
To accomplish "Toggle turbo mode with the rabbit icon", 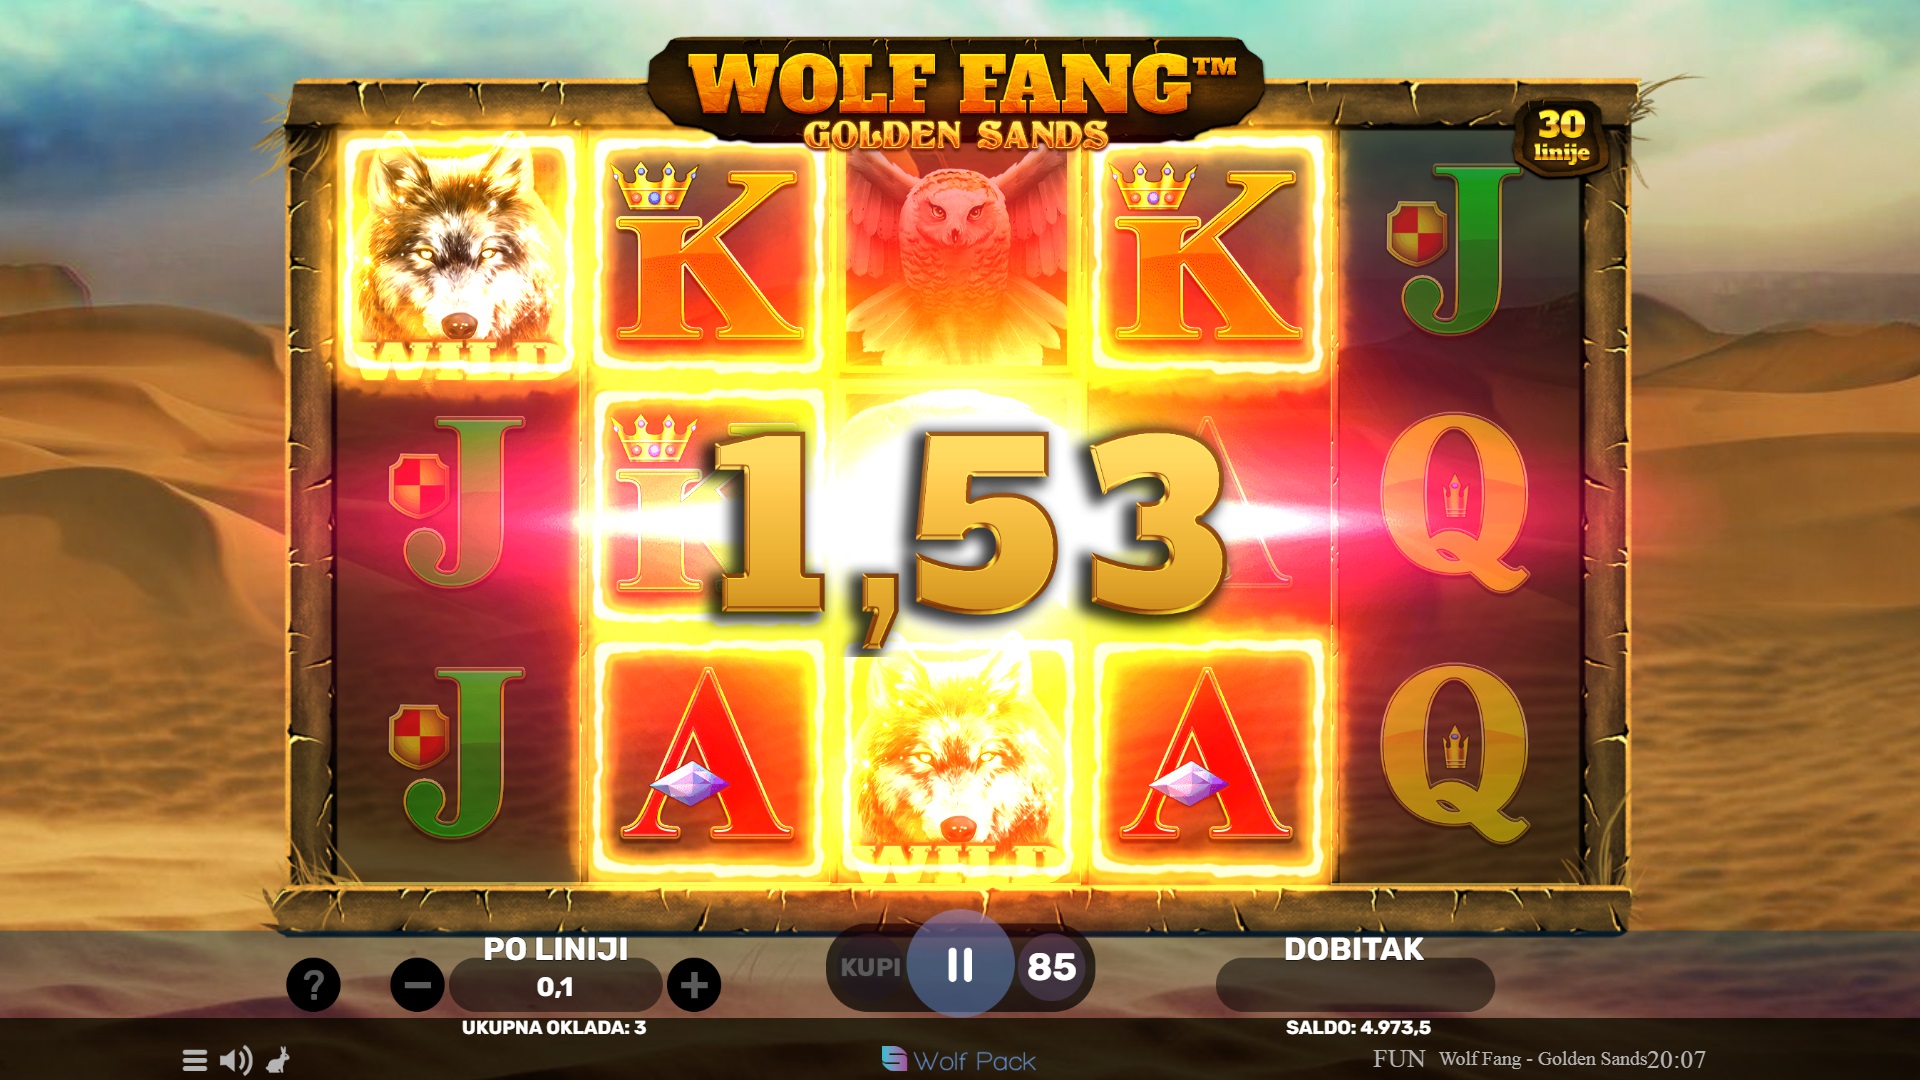I will (278, 1060).
